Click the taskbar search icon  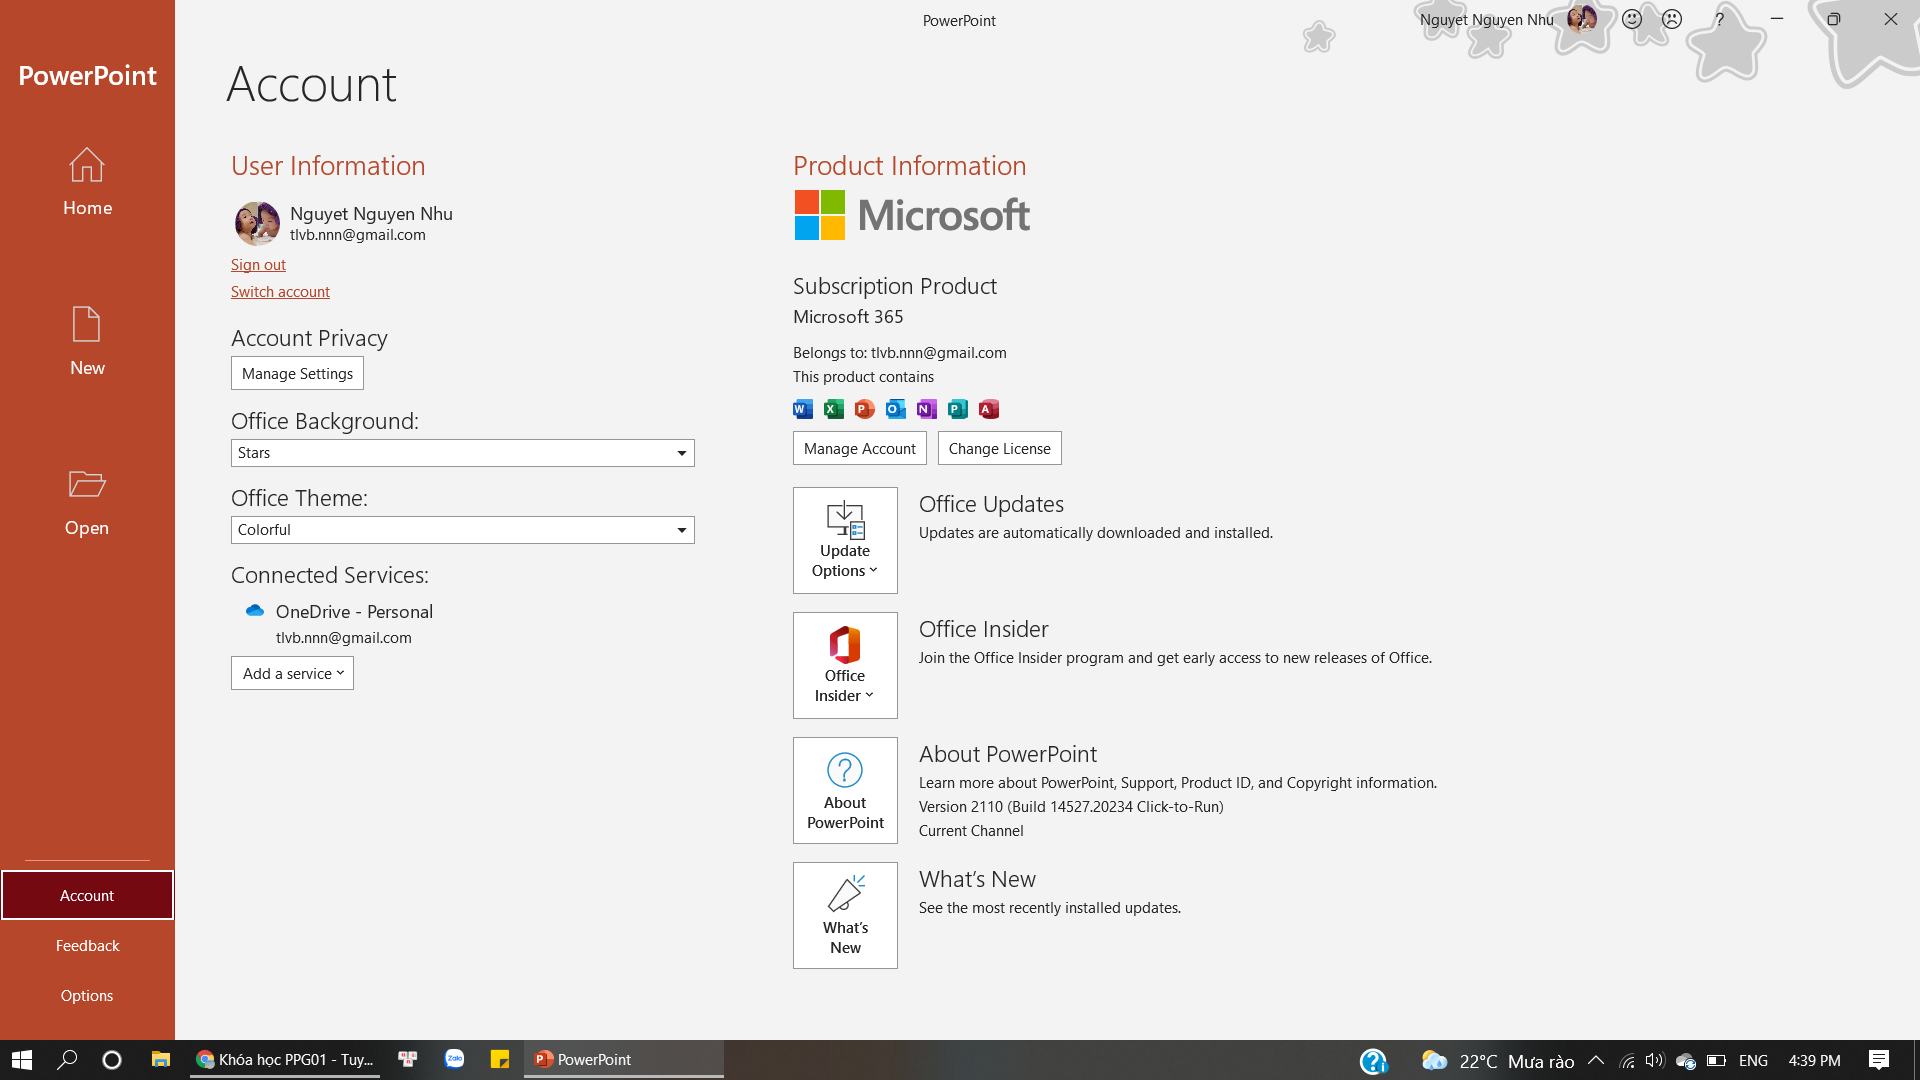click(x=67, y=1060)
